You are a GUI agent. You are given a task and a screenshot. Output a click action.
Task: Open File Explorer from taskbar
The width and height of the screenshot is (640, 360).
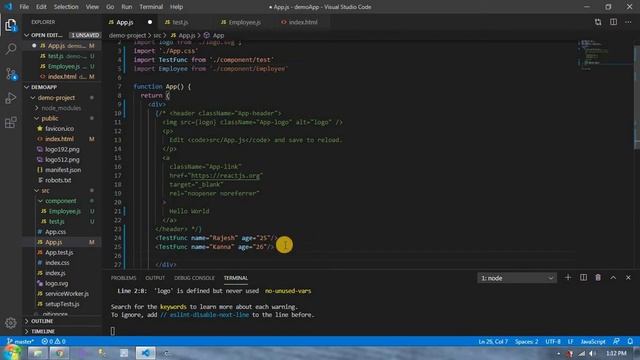[x=38, y=353]
